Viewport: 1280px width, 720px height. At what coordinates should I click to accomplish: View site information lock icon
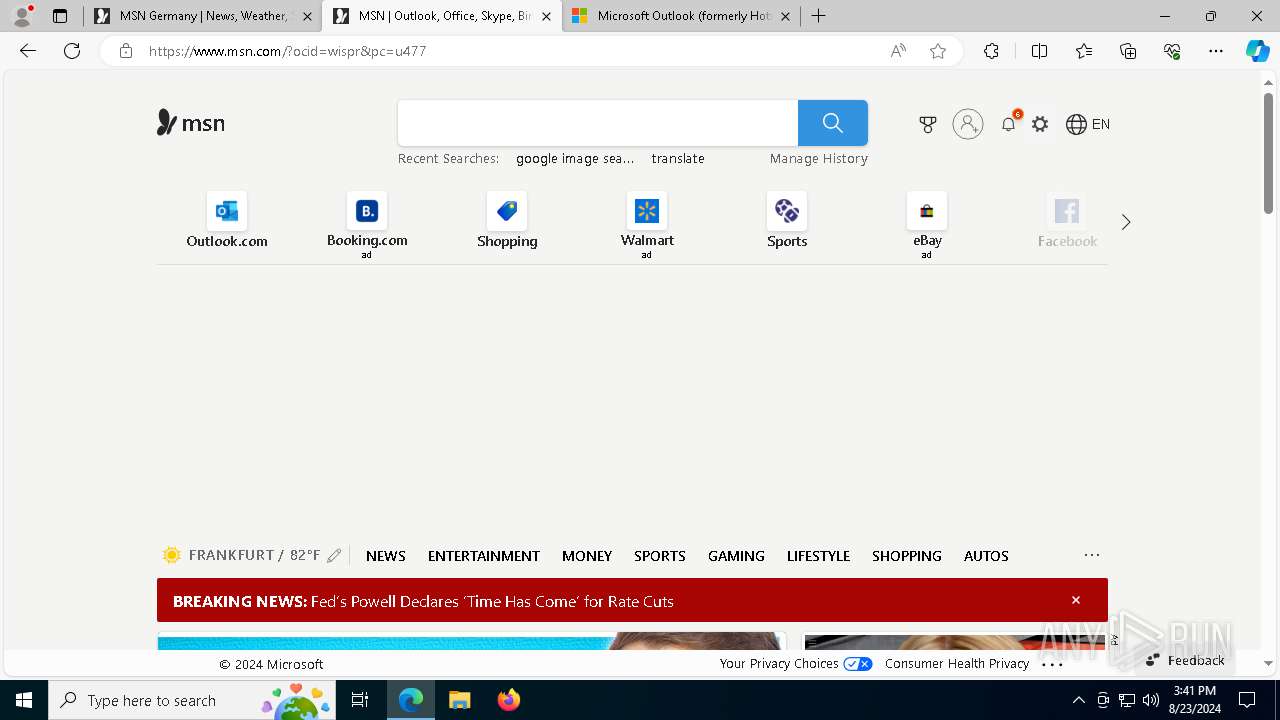[126, 51]
